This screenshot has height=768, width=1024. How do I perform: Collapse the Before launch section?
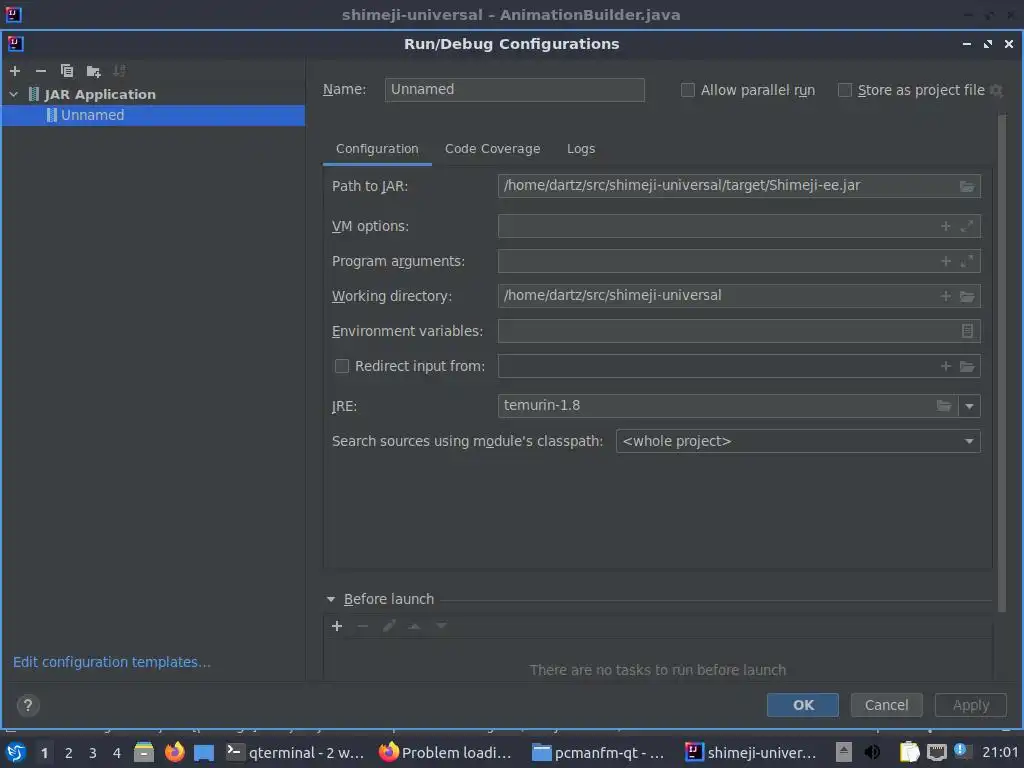[330, 600]
